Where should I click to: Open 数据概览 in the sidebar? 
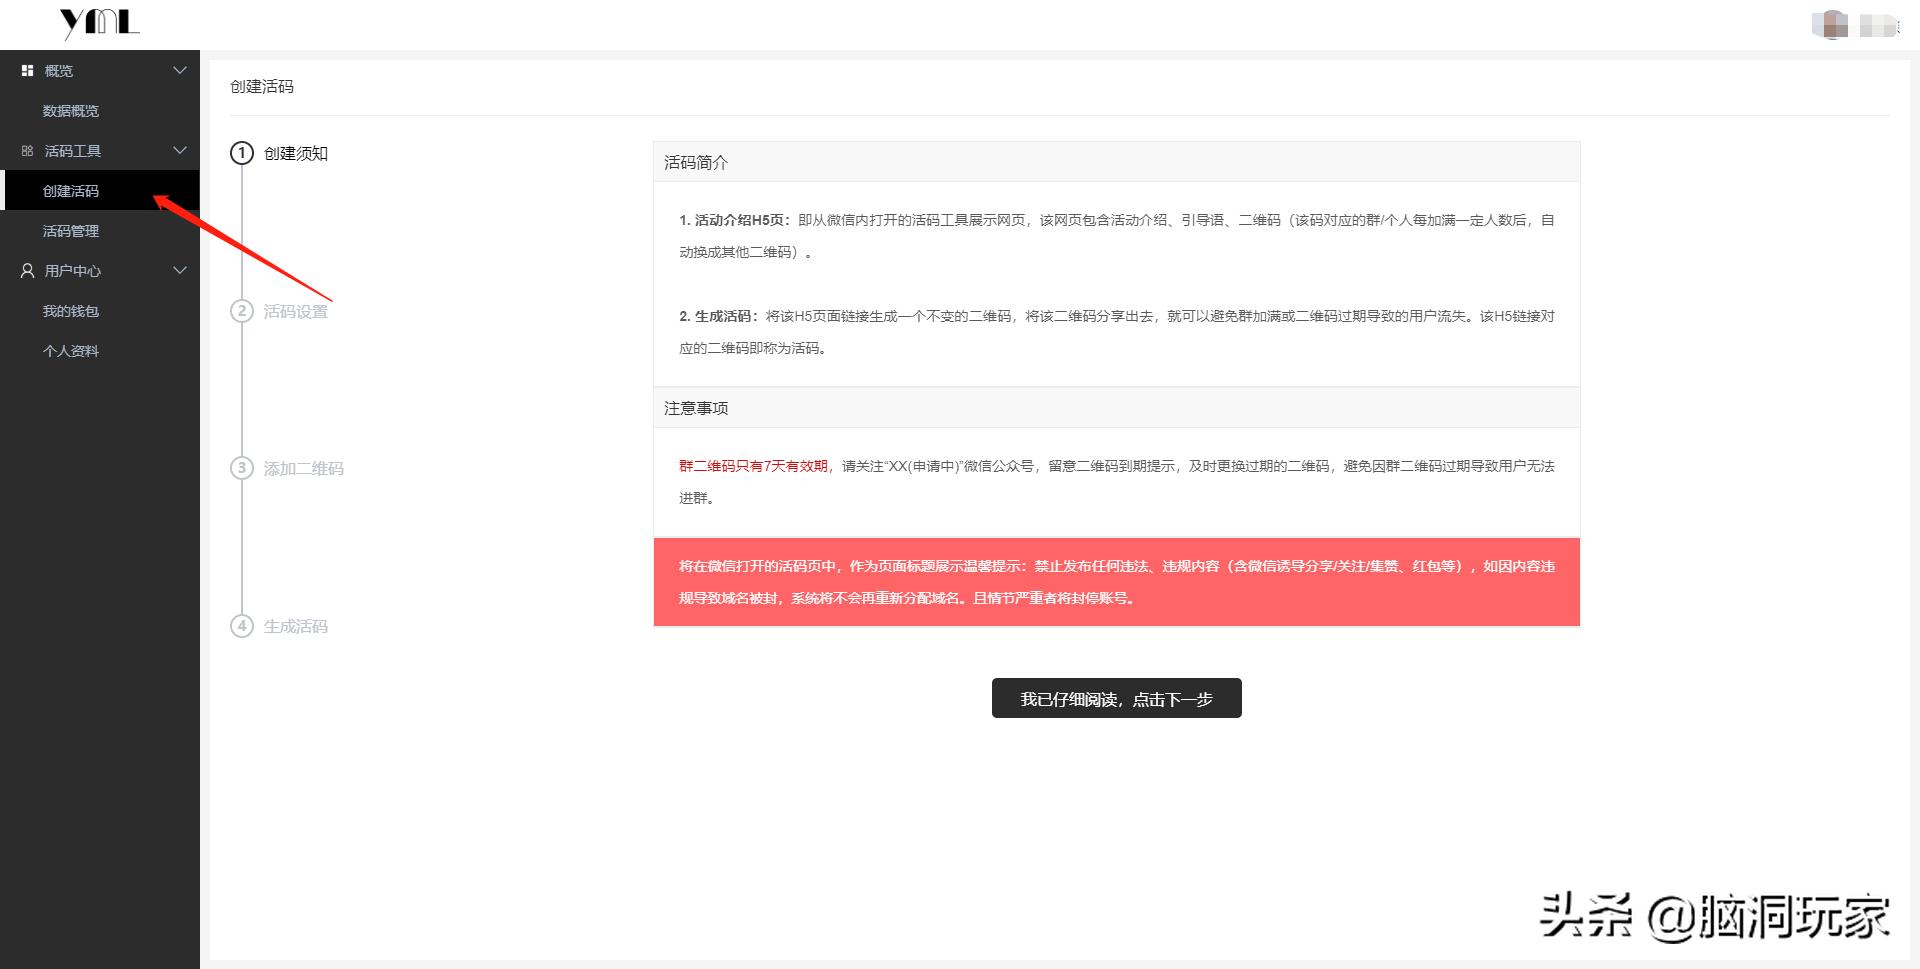click(x=69, y=110)
